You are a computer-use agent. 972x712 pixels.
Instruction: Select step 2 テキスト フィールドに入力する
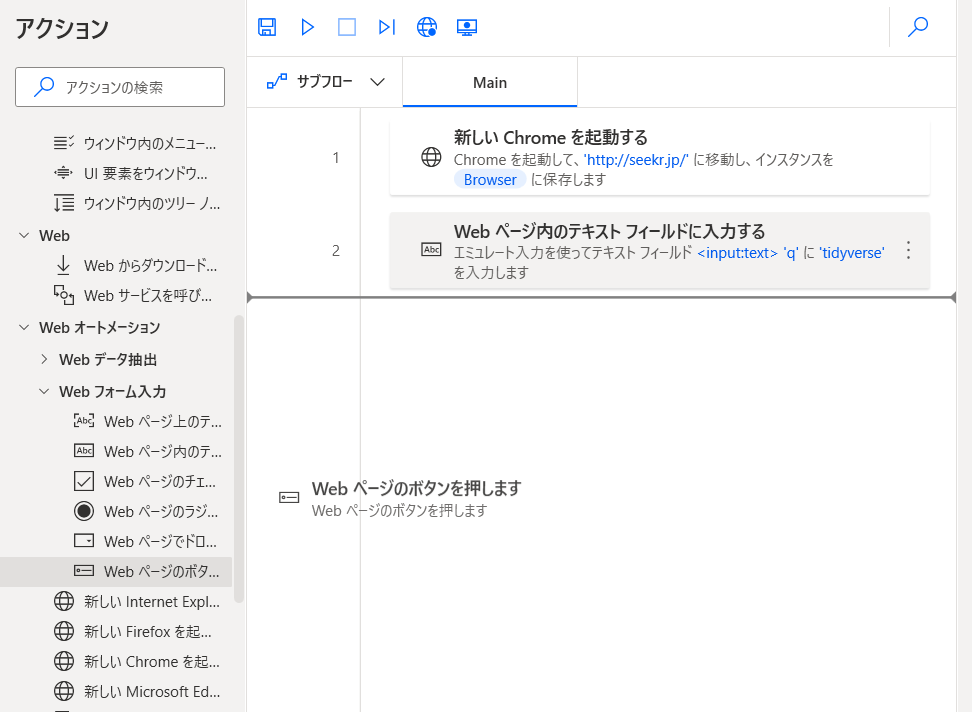click(x=660, y=250)
